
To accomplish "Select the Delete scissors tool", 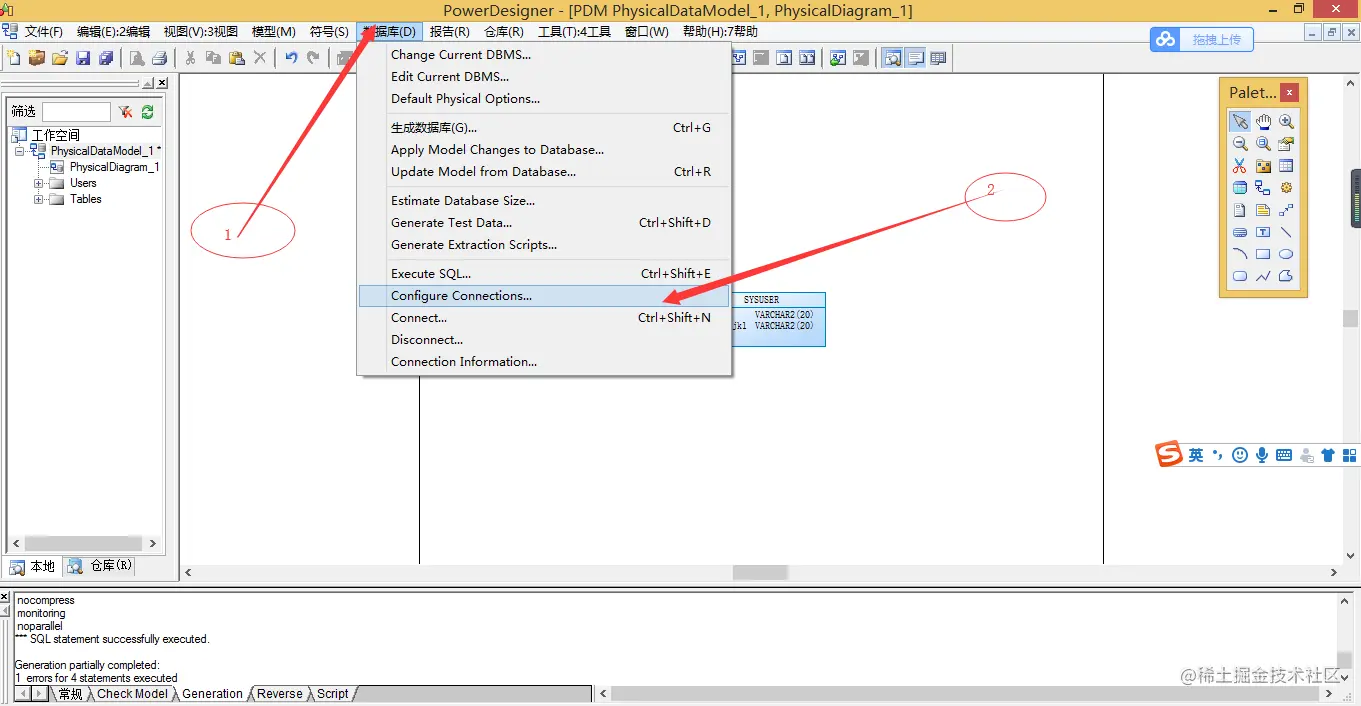I will click(1239, 164).
